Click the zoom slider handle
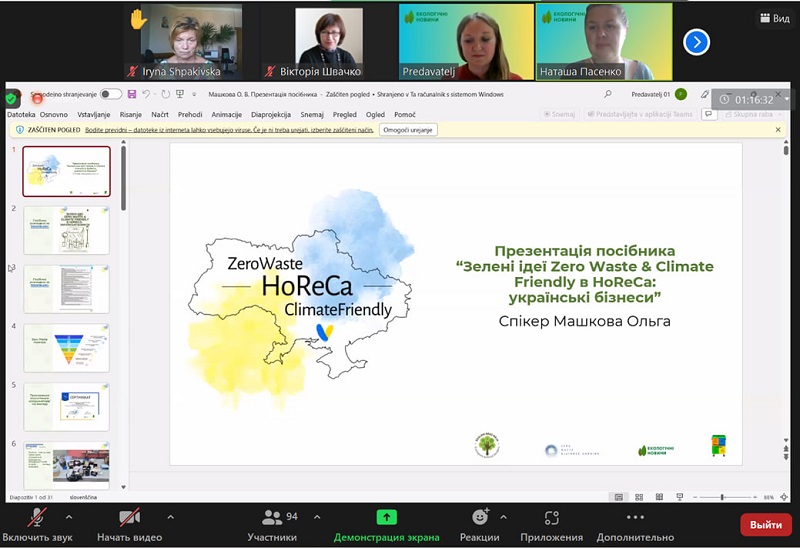 (722, 497)
